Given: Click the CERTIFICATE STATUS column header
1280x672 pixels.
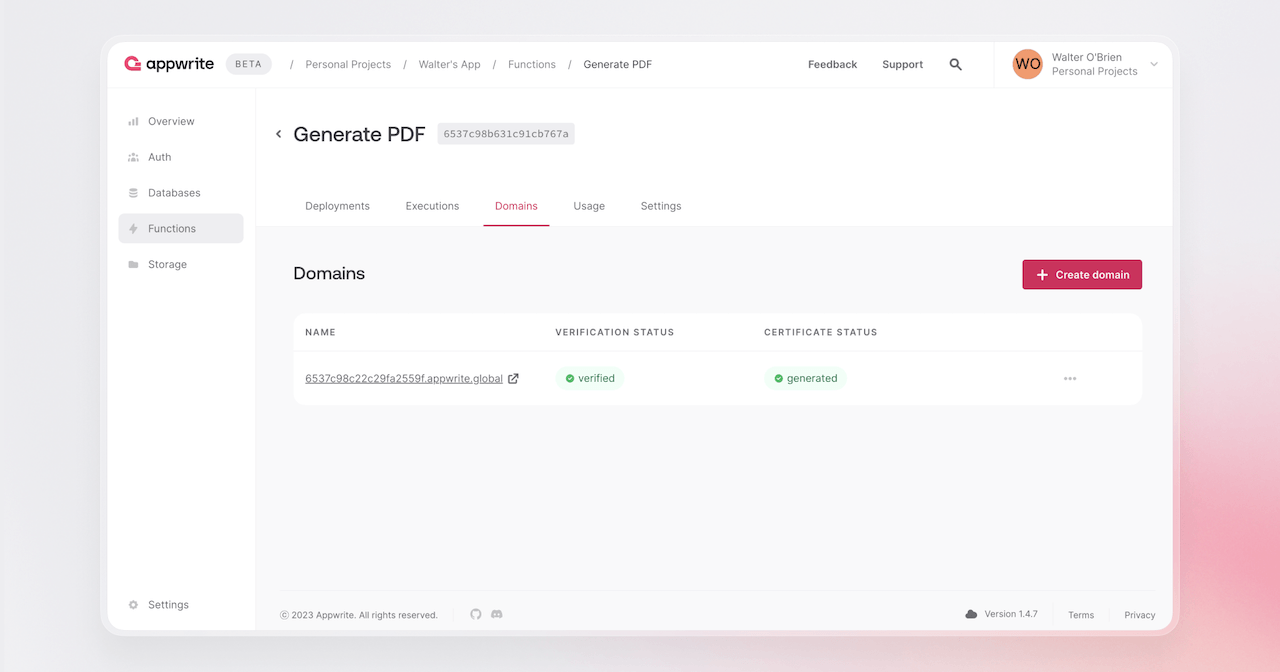Looking at the screenshot, I should coord(821,332).
